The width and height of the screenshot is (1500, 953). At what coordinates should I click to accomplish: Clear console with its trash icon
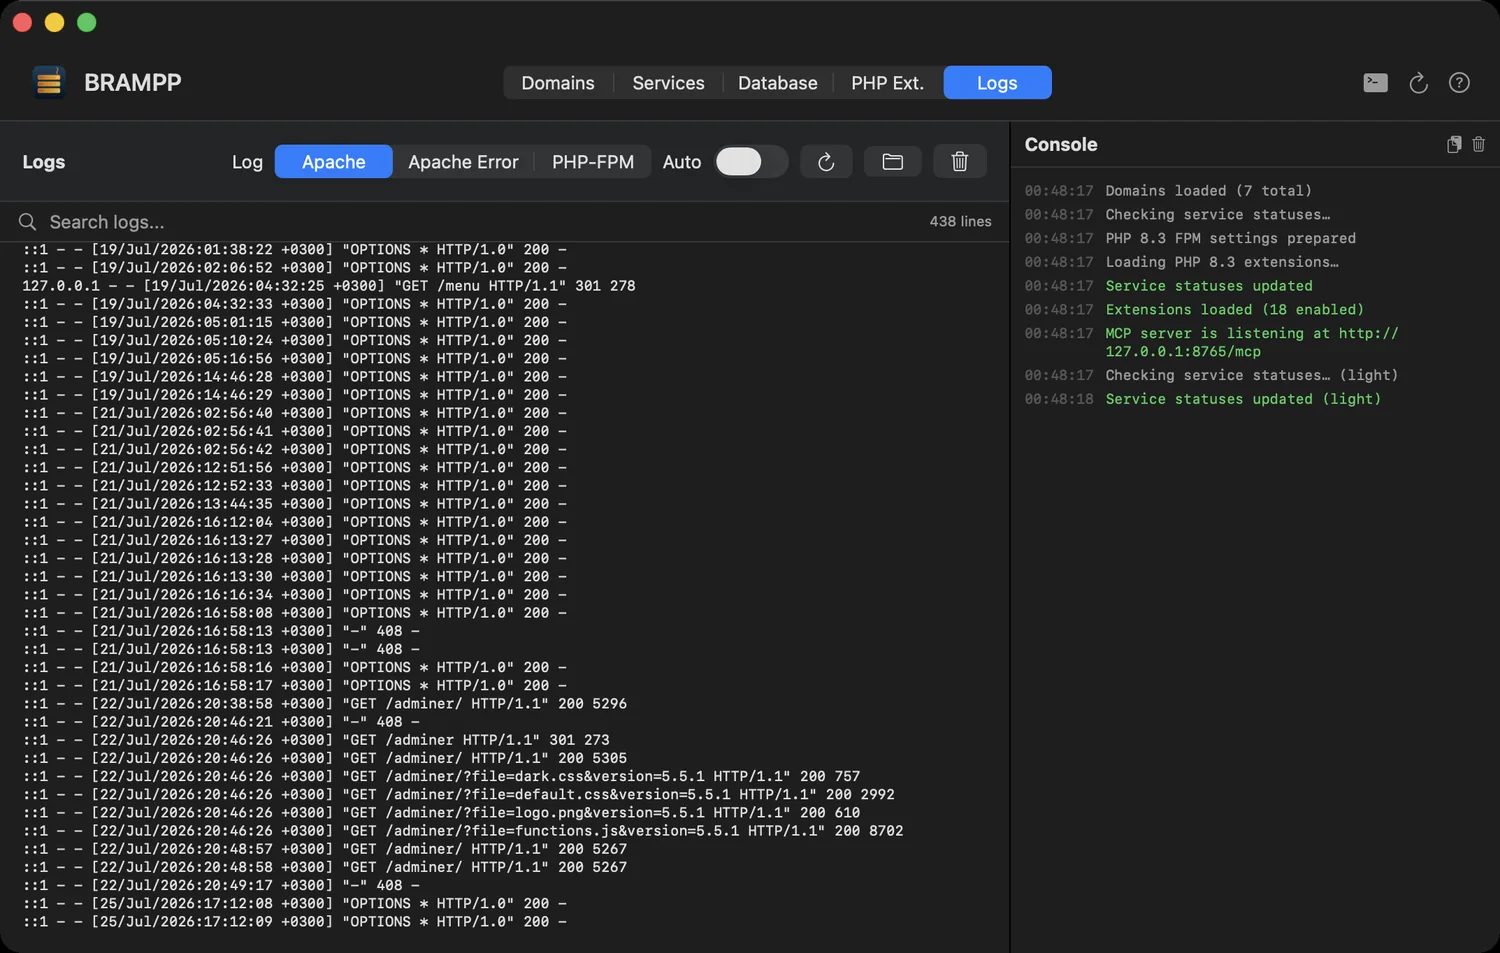[1479, 145]
